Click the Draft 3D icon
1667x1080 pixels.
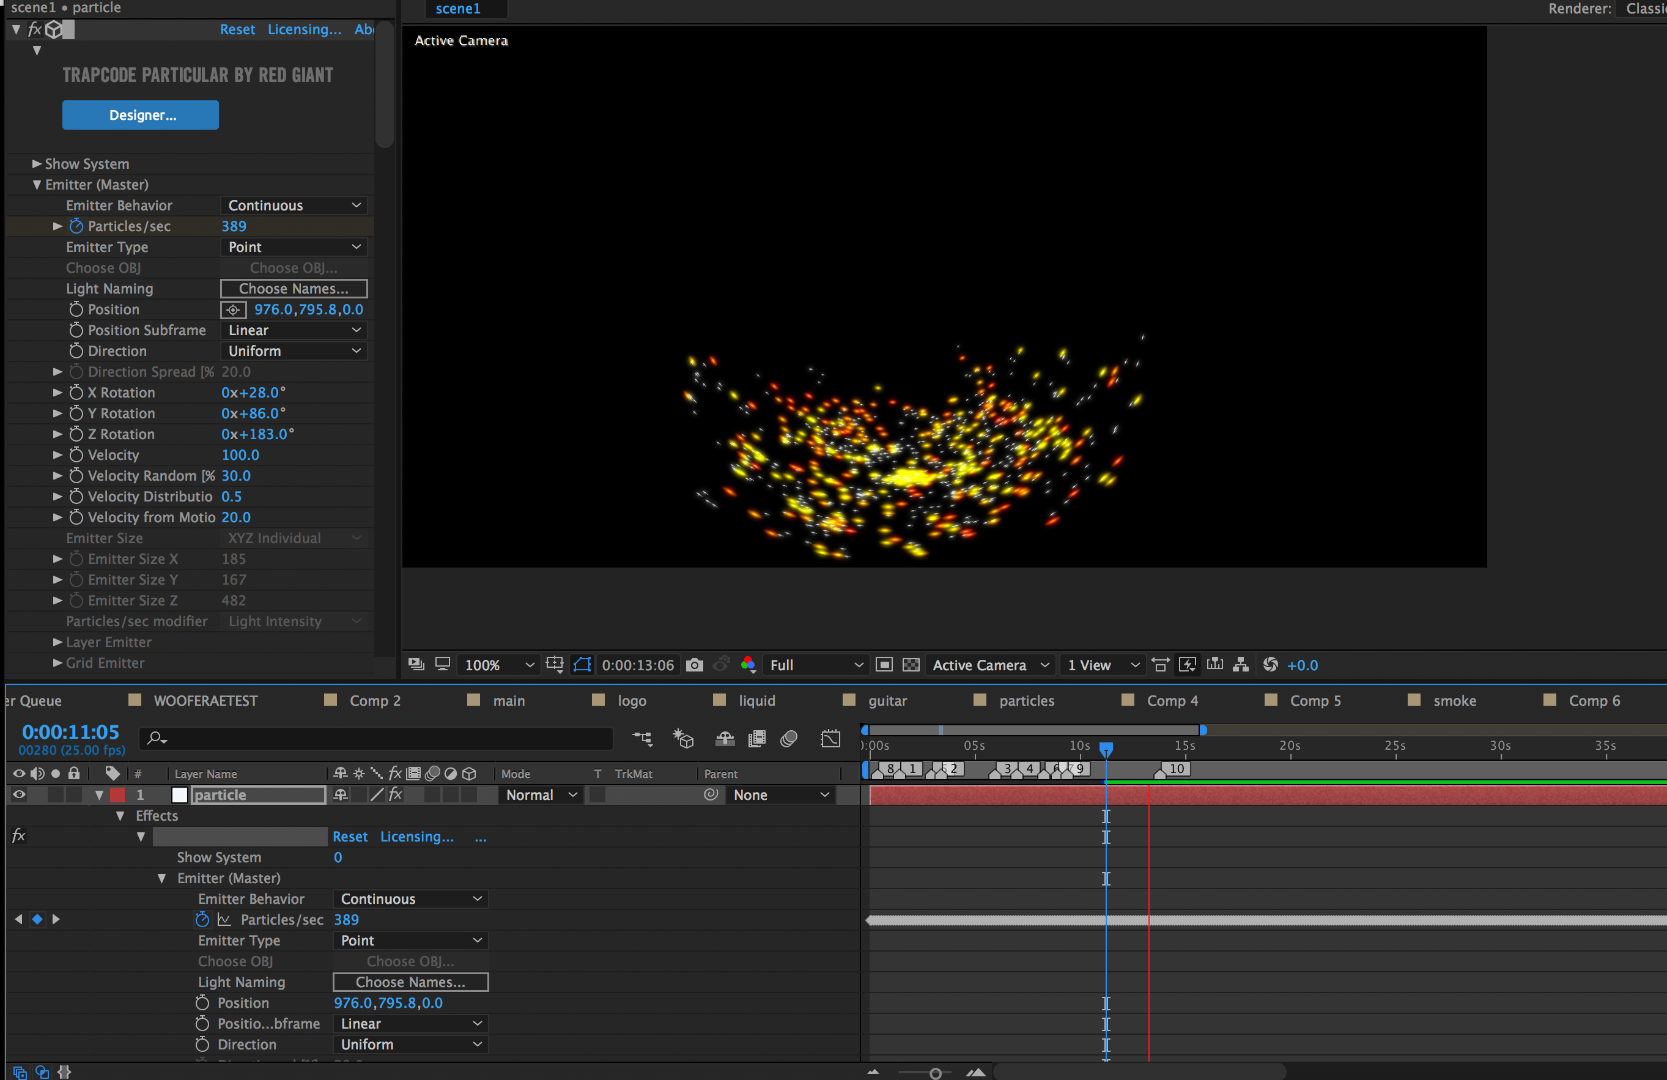click(x=683, y=739)
